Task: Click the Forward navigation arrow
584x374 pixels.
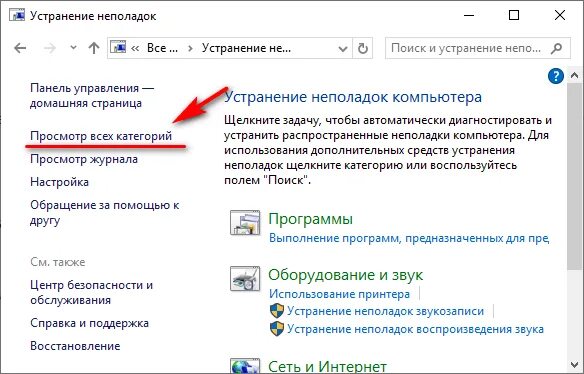Action: tap(50, 48)
